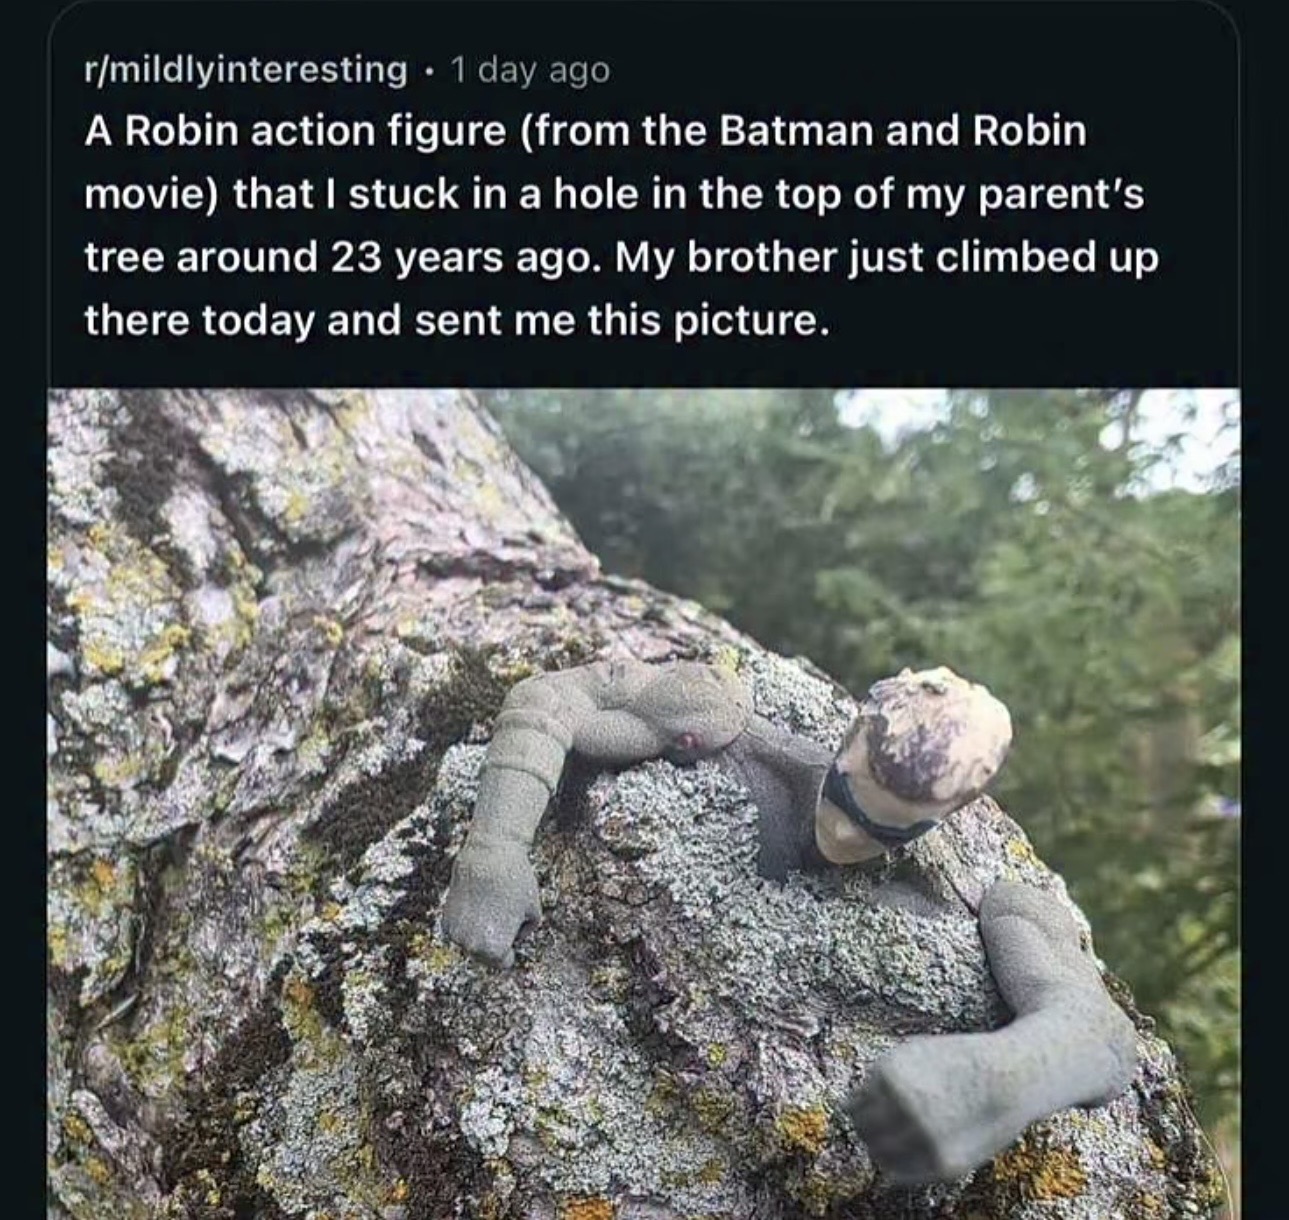The image size is (1289, 1220).
Task: Open the post via "A Robin action figure" text
Action: [295, 132]
